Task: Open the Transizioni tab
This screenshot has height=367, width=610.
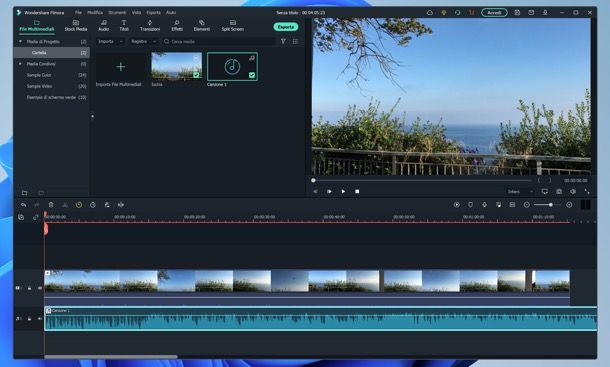Action: pos(150,26)
